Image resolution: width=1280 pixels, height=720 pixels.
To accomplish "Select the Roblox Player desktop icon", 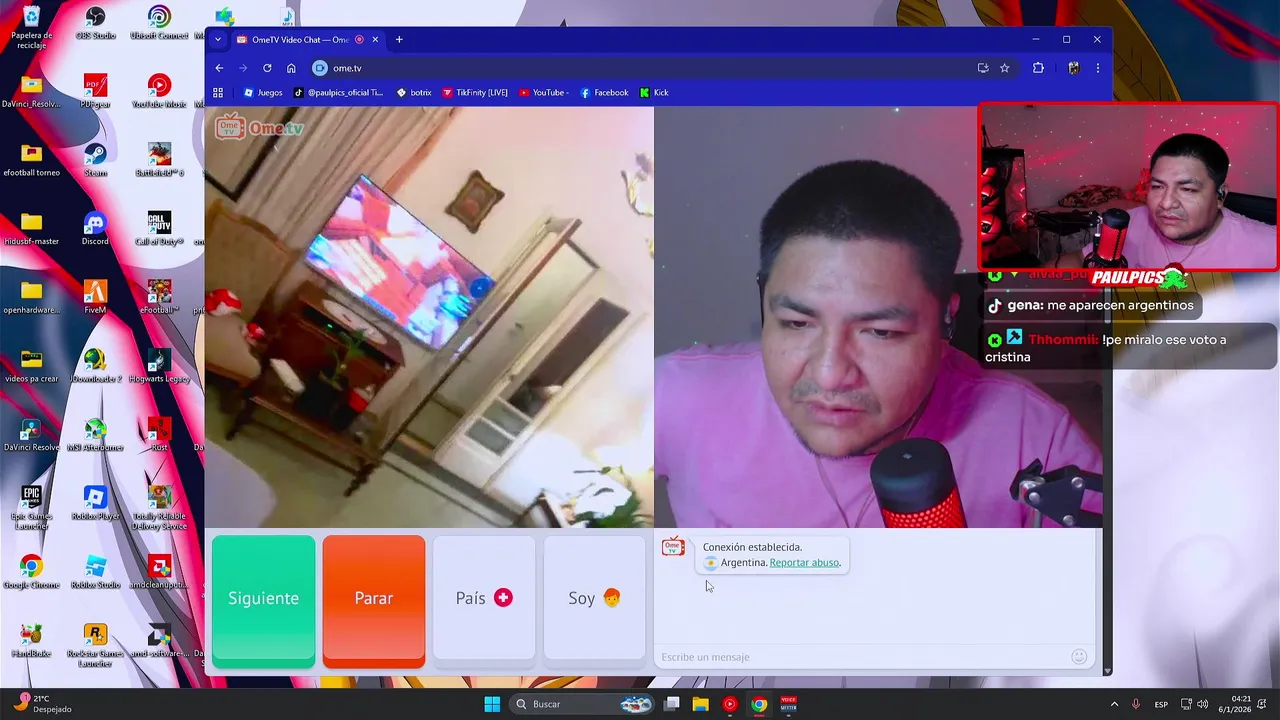I will [x=95, y=503].
